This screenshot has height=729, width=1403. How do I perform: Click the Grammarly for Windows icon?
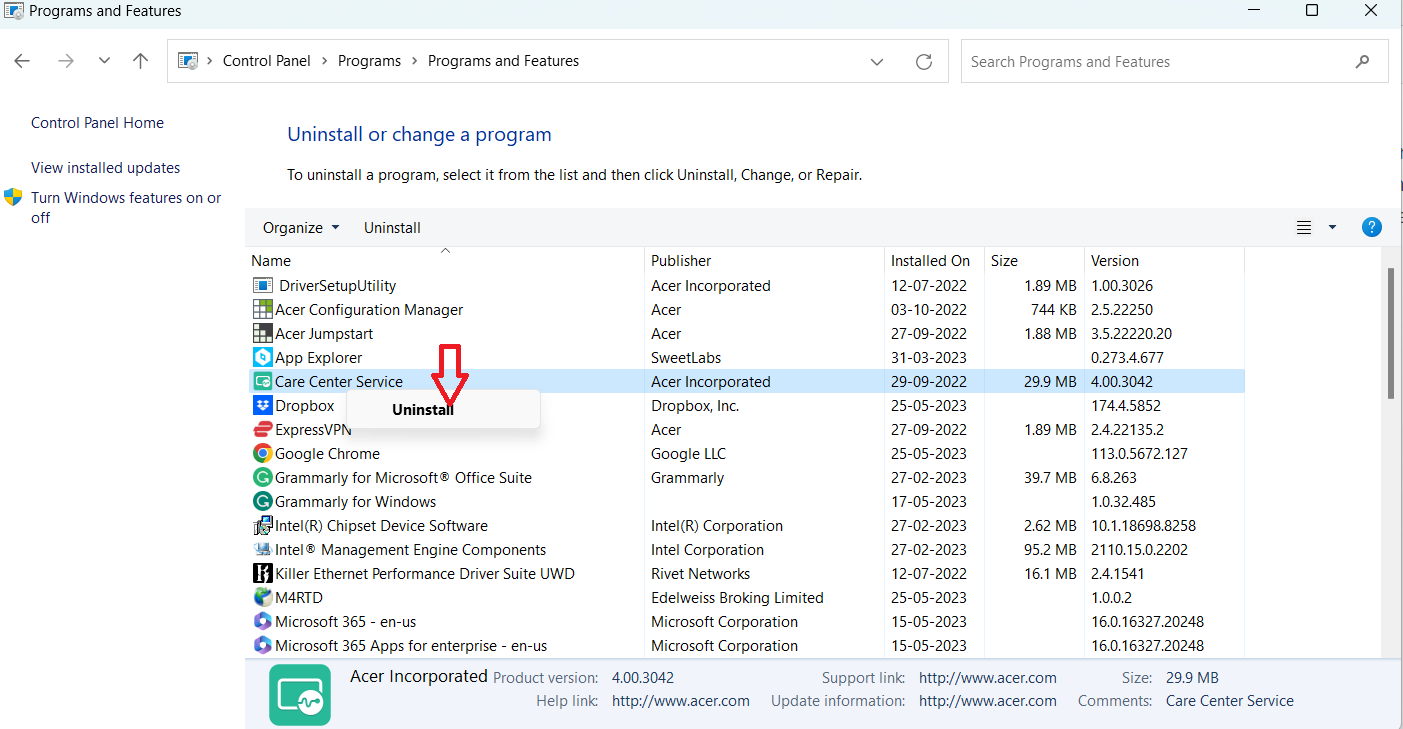point(263,502)
